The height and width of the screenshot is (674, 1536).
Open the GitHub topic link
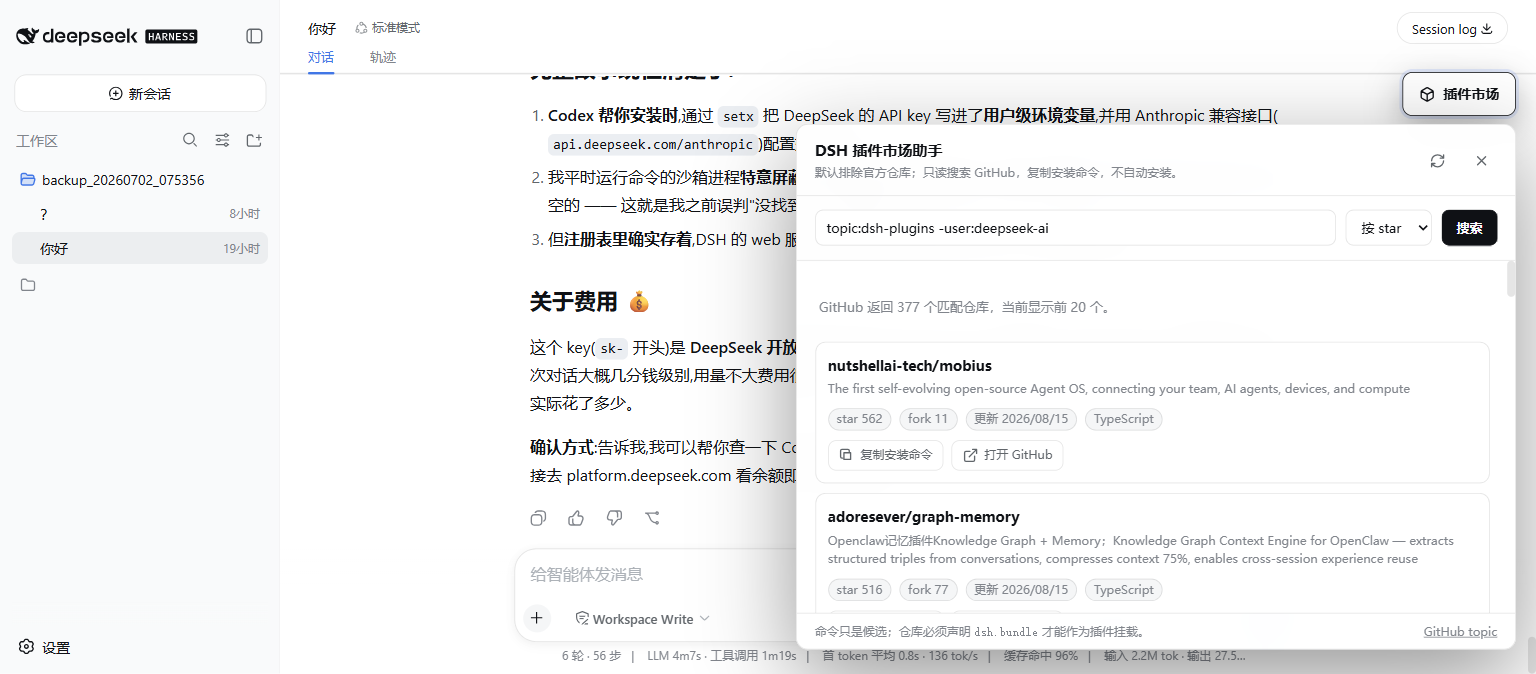(x=1460, y=631)
